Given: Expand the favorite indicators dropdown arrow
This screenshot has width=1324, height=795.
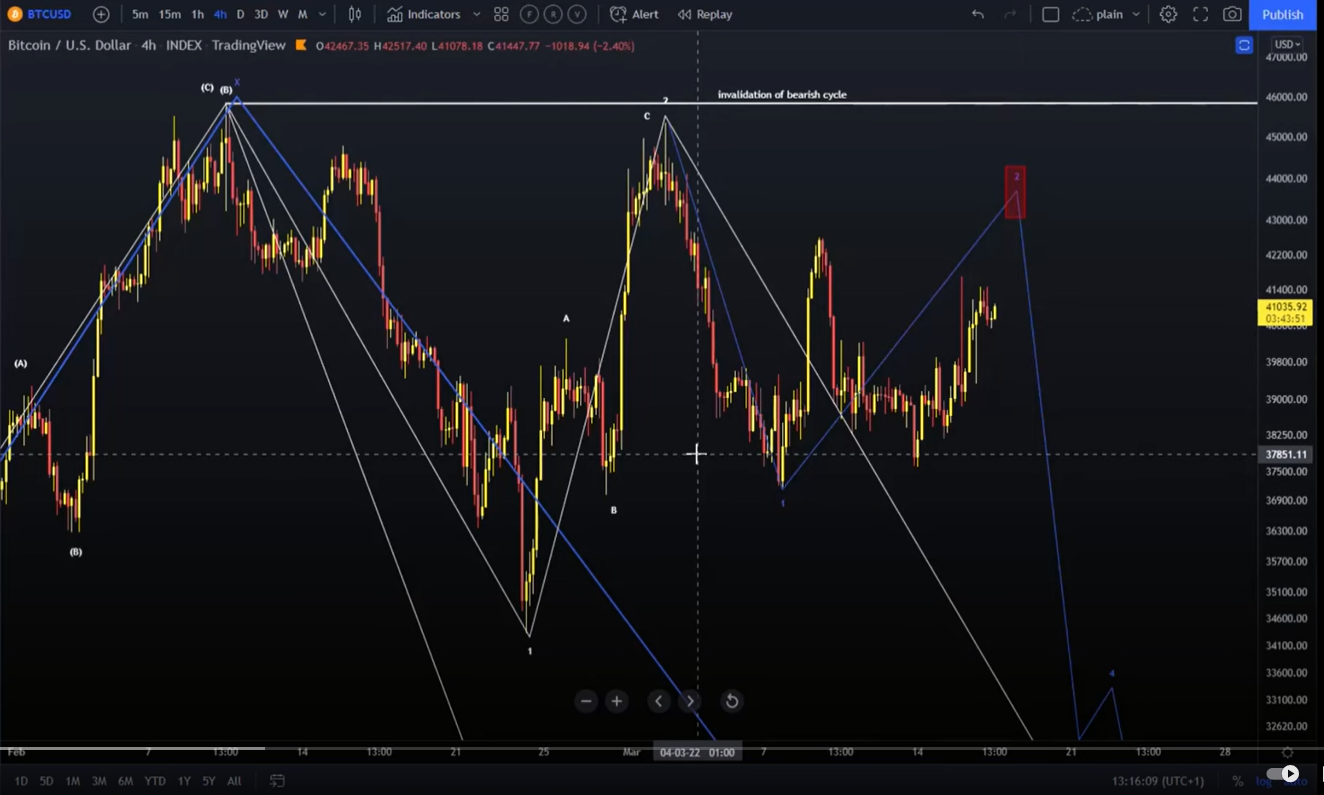Looking at the screenshot, I should (x=476, y=14).
